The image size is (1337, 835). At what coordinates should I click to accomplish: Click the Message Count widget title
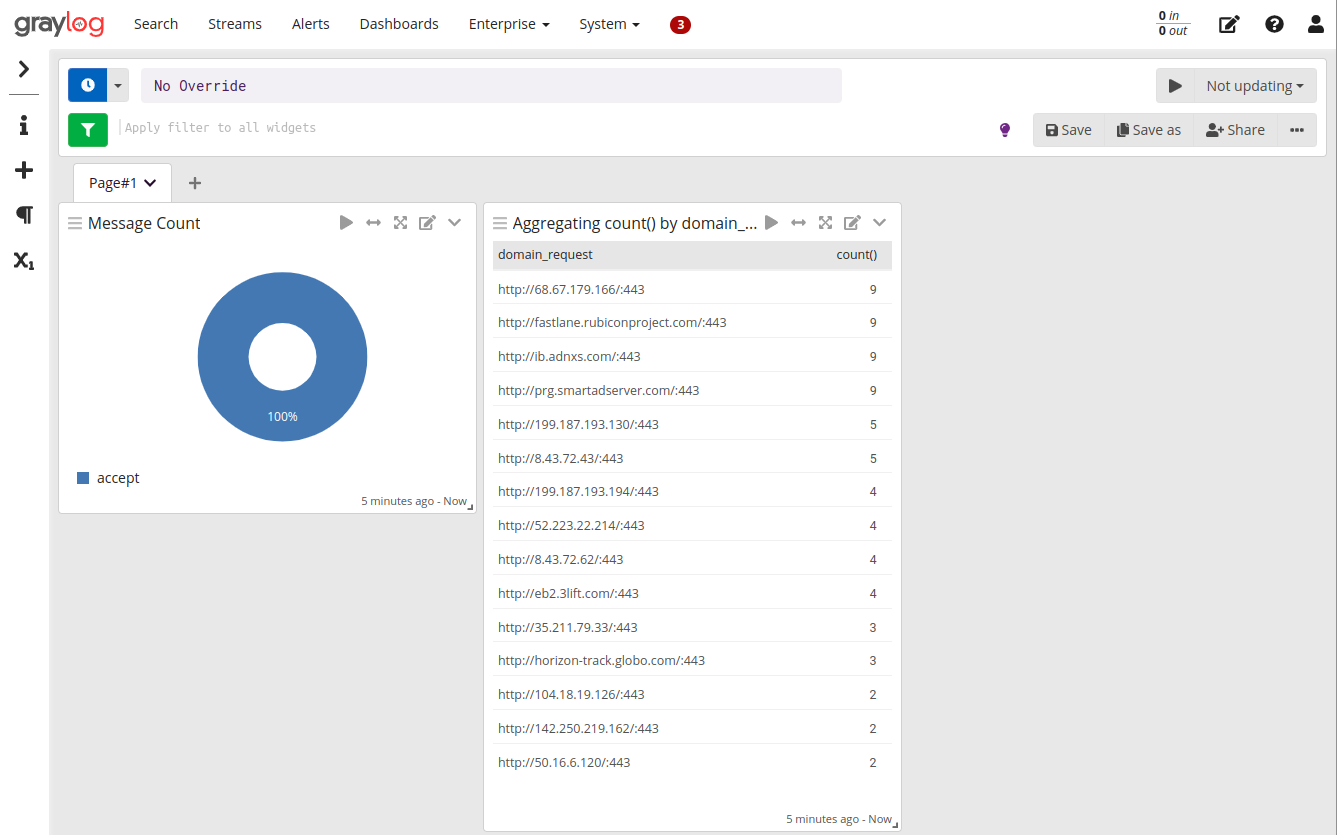144,223
